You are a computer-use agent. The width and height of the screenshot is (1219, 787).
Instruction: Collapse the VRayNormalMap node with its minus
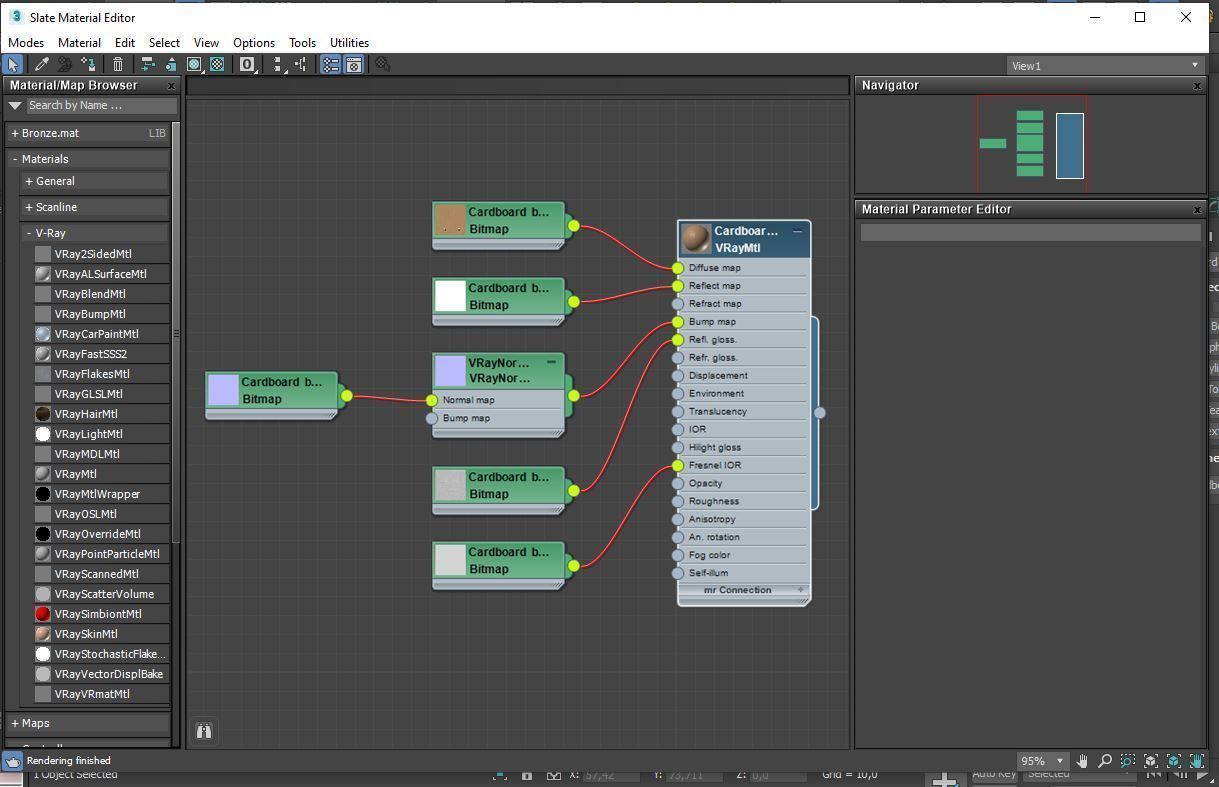[x=551, y=362]
